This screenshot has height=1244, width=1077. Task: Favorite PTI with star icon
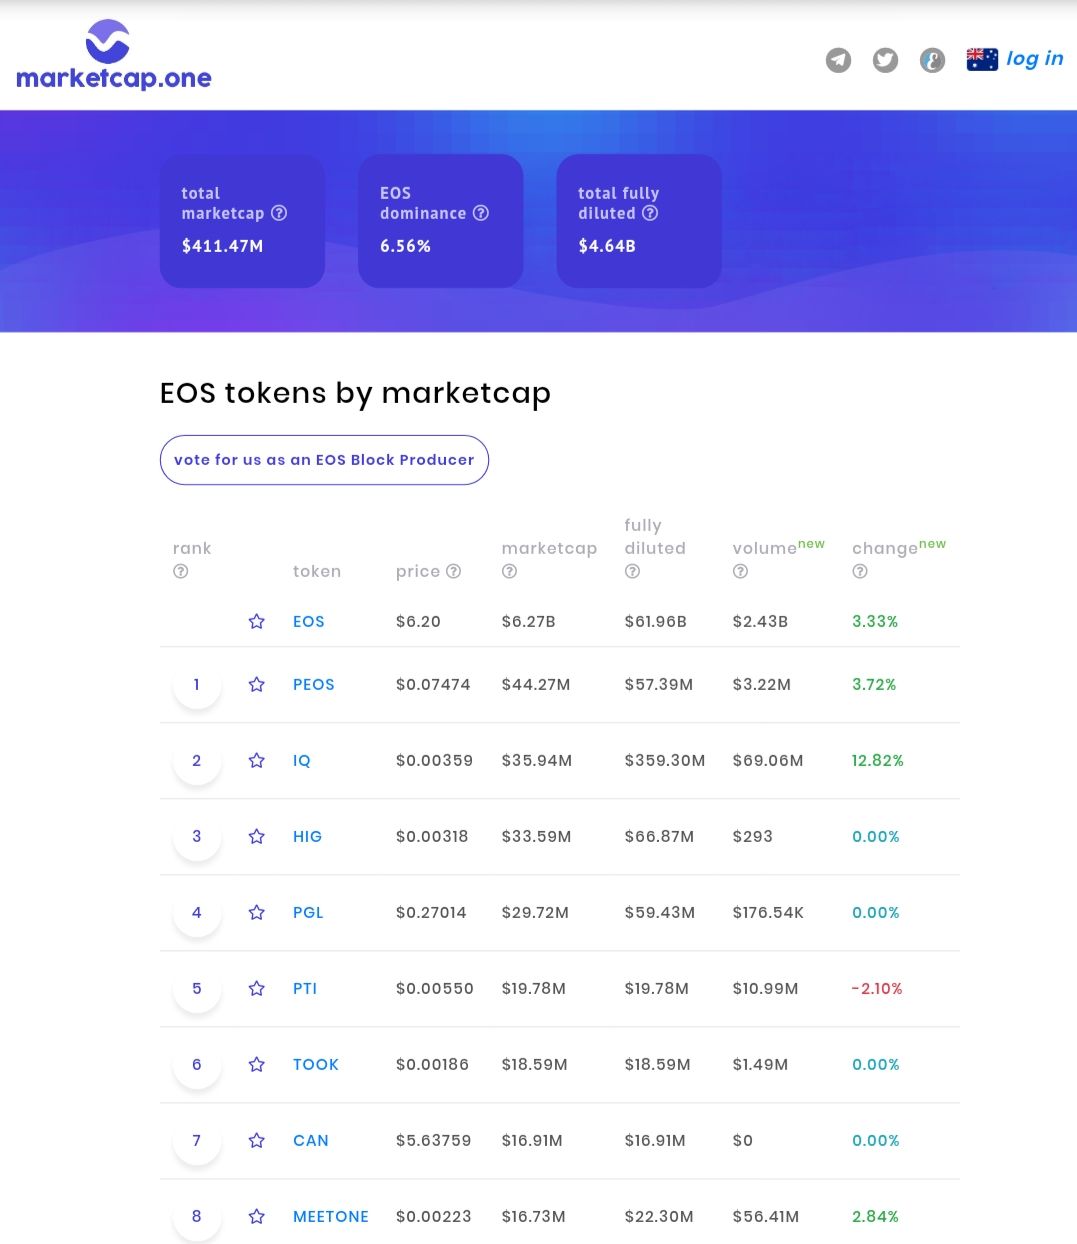click(257, 988)
